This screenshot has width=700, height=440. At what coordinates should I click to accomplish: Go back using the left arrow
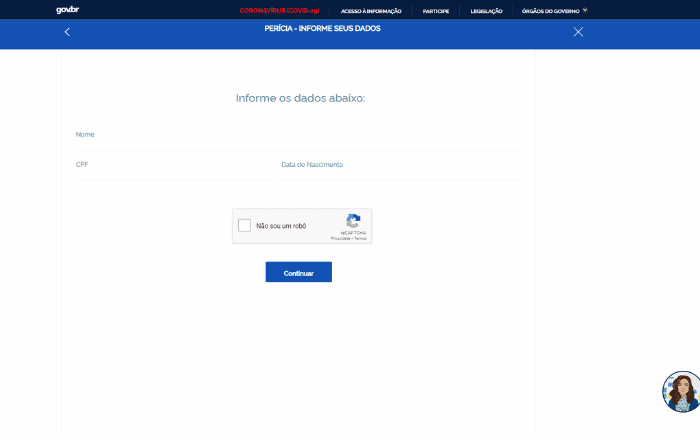tap(67, 32)
